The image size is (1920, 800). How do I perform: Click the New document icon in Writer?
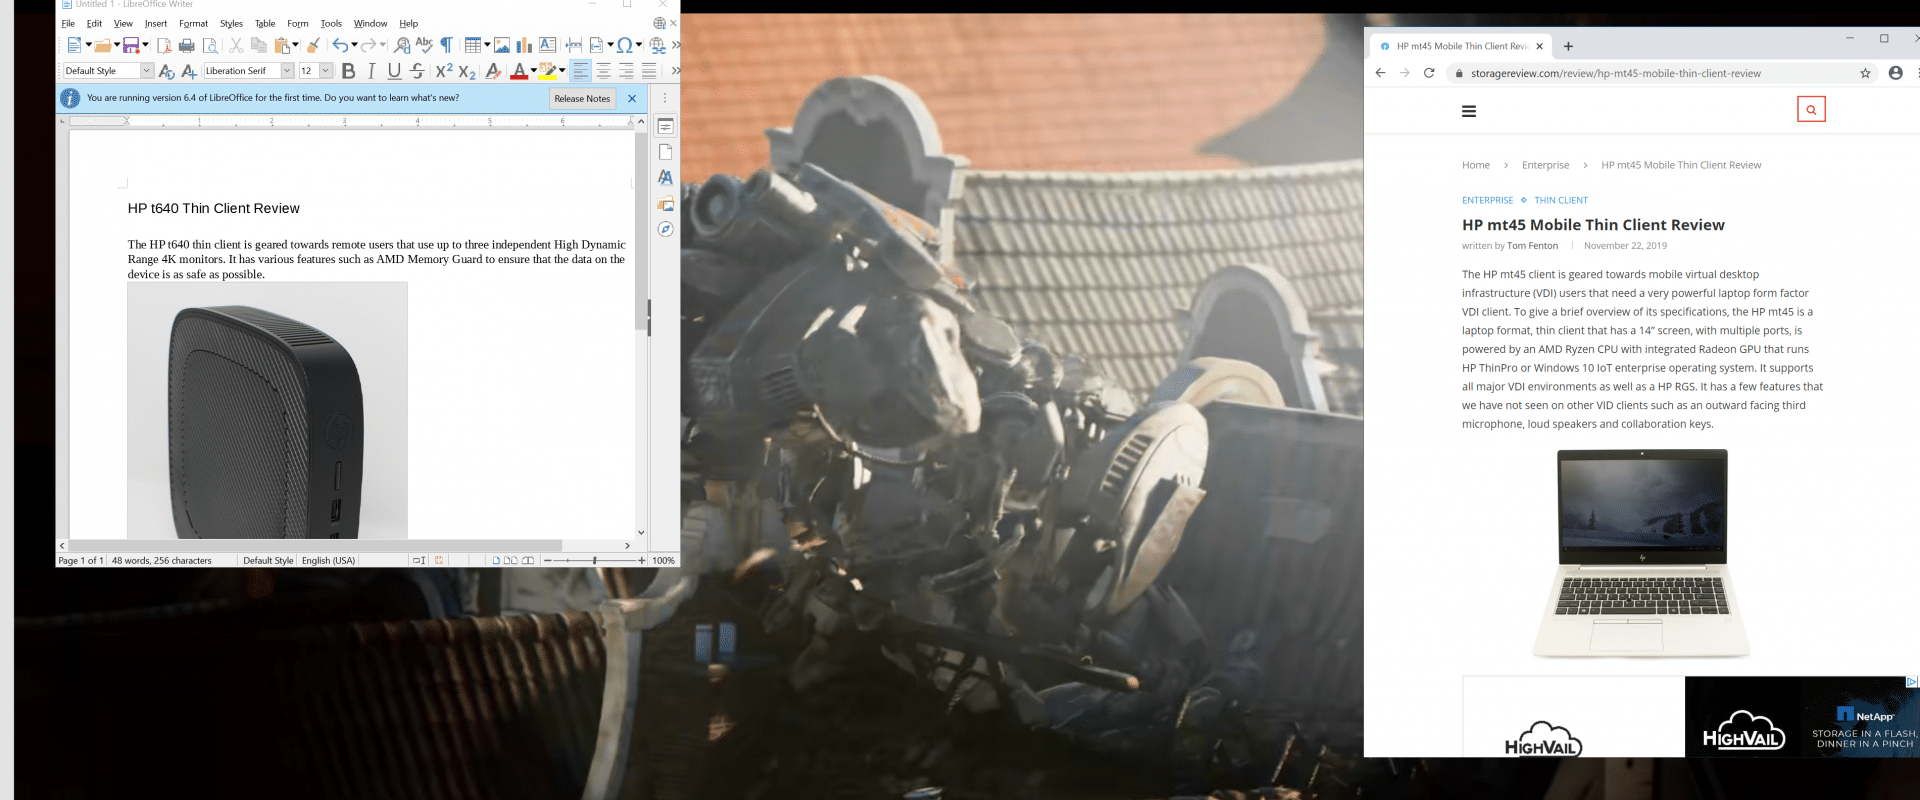pyautogui.click(x=73, y=45)
